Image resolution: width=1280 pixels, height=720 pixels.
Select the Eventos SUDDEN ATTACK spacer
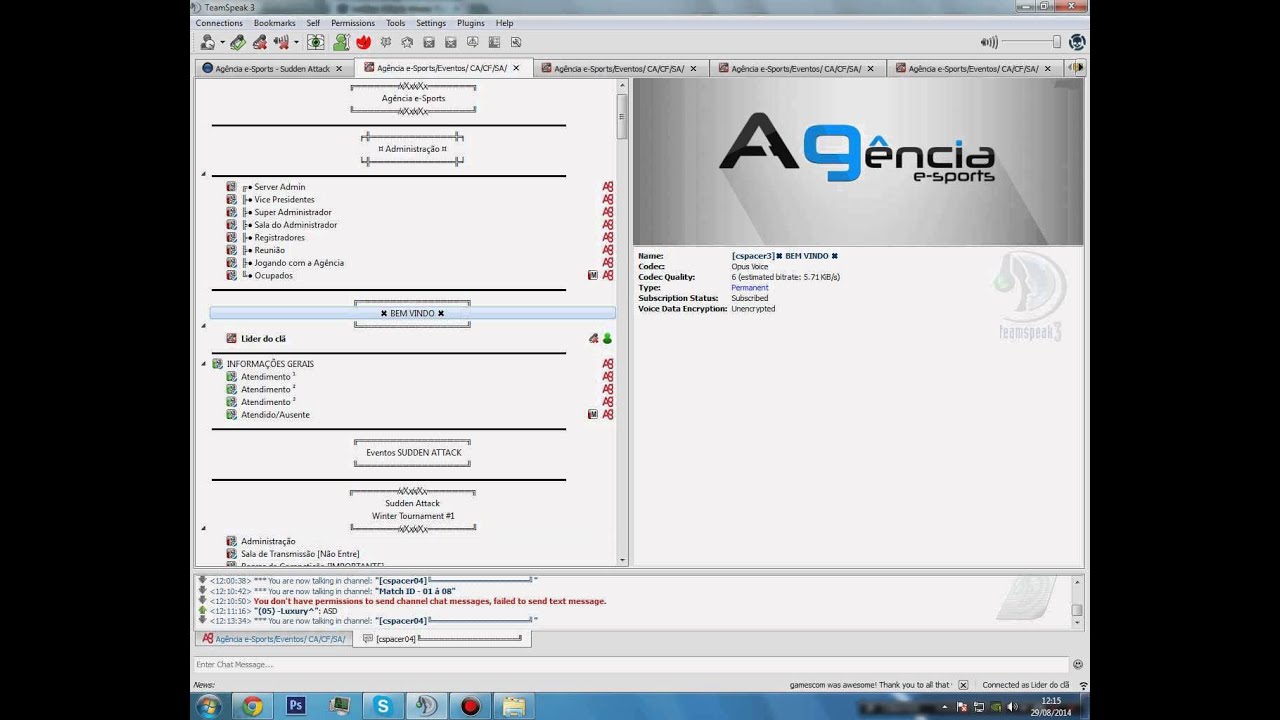point(413,452)
